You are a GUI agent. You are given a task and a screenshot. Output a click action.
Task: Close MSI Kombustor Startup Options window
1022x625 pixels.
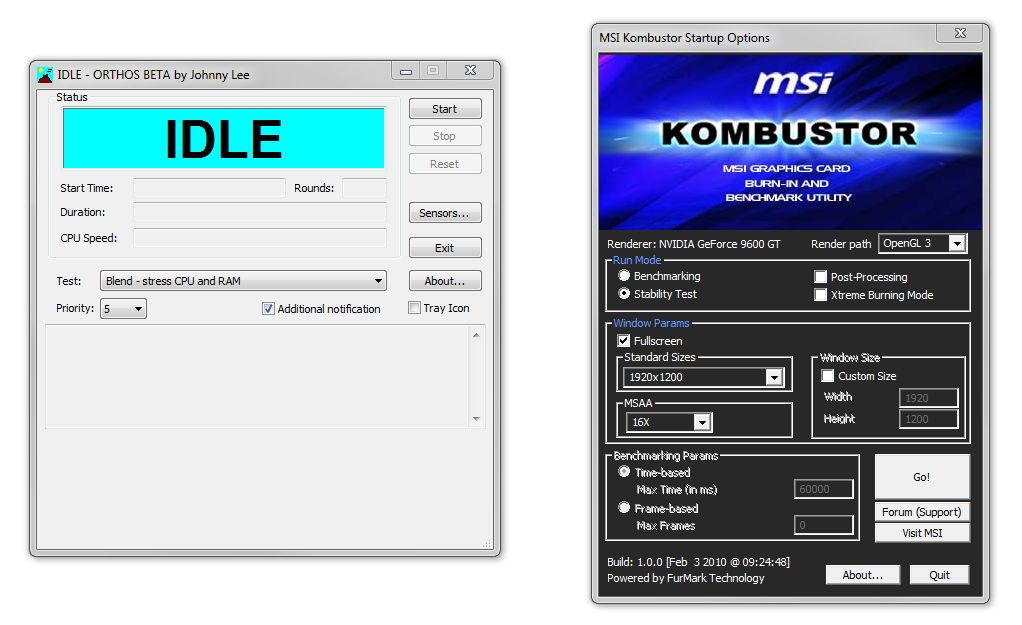pyautogui.click(x=960, y=33)
